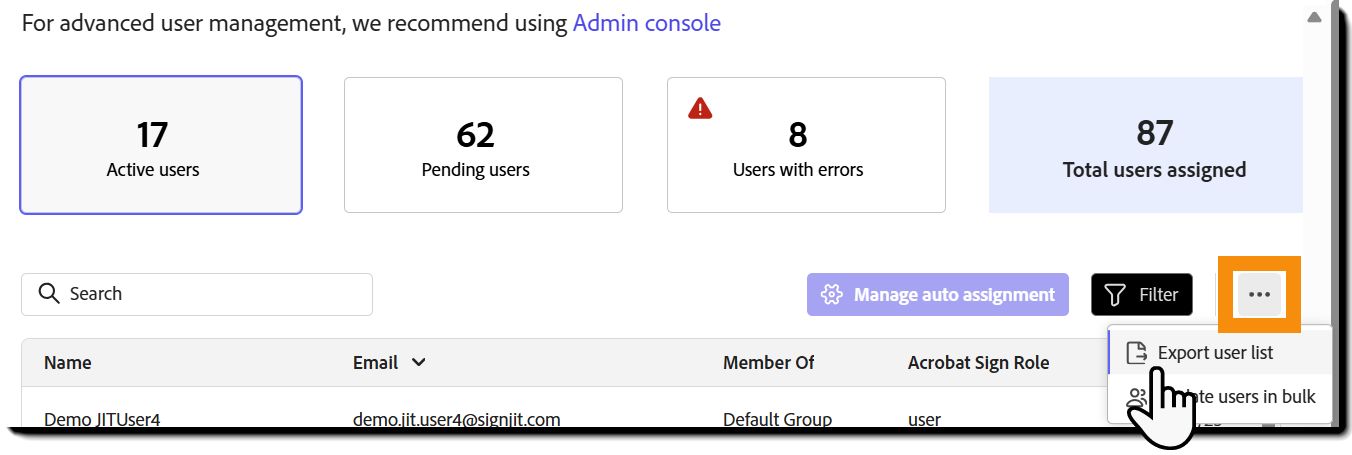
Task: Select the 87 Total users assigned card
Action: pyautogui.click(x=1145, y=145)
